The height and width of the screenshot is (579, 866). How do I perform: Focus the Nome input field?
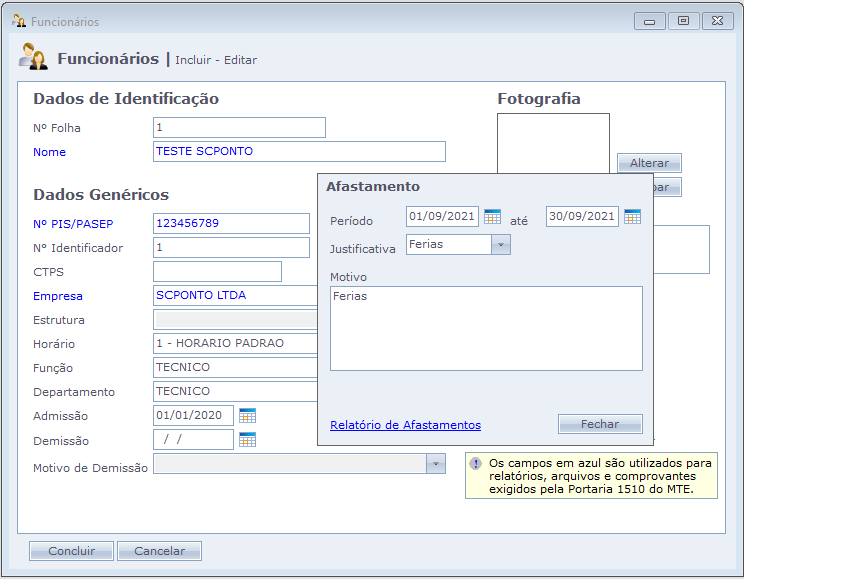click(299, 152)
